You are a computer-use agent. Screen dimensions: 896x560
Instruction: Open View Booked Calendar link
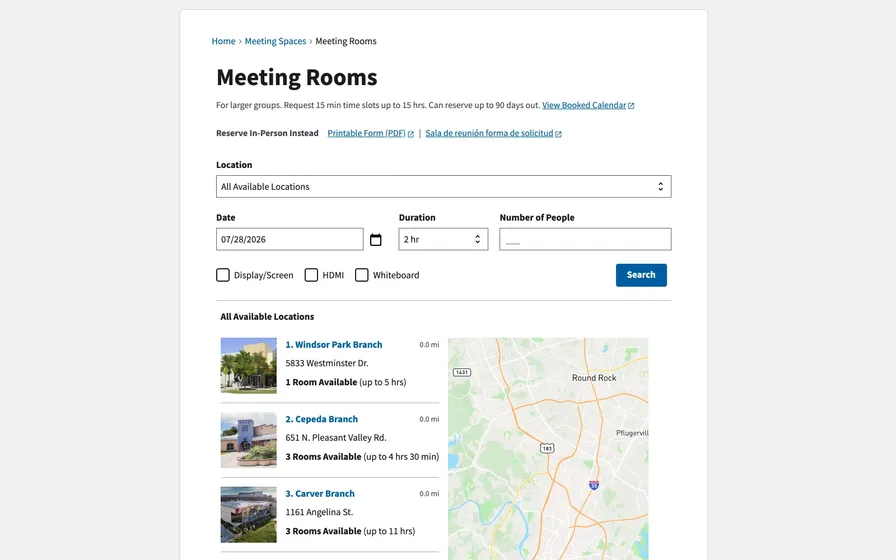coord(584,105)
